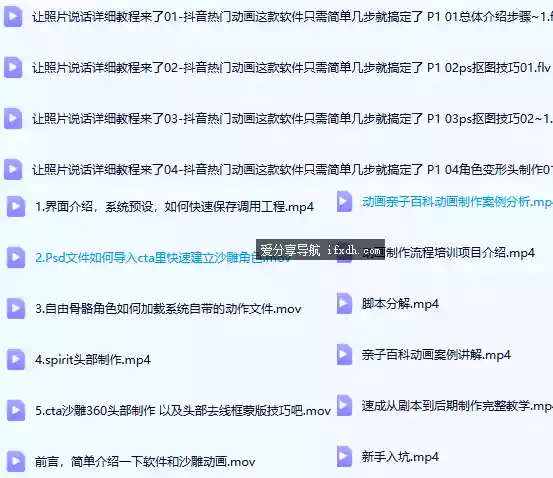
Task: Click video icon beside 2.Psd文件如何导入cta file
Action: coord(16,257)
